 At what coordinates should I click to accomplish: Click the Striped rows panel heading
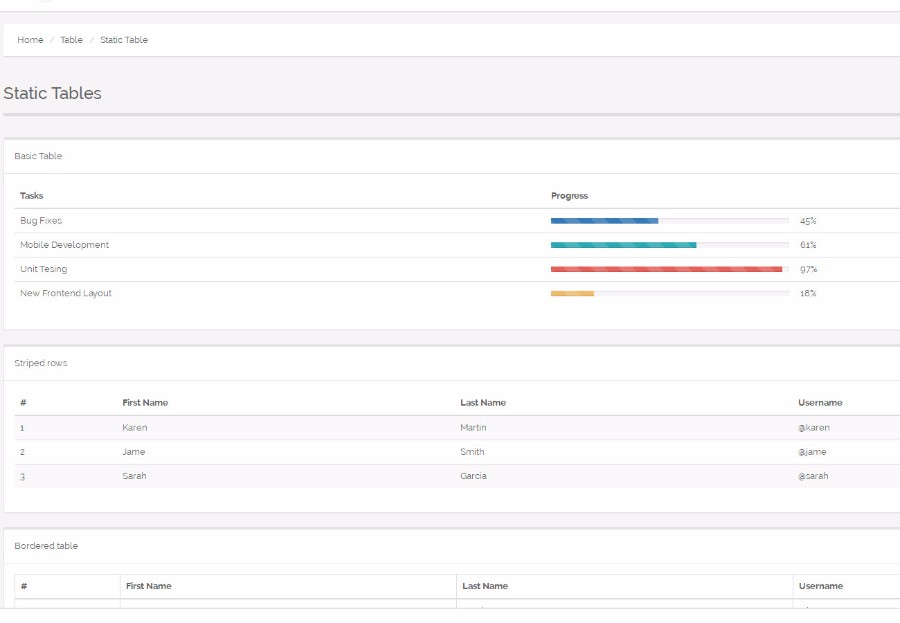coord(41,363)
